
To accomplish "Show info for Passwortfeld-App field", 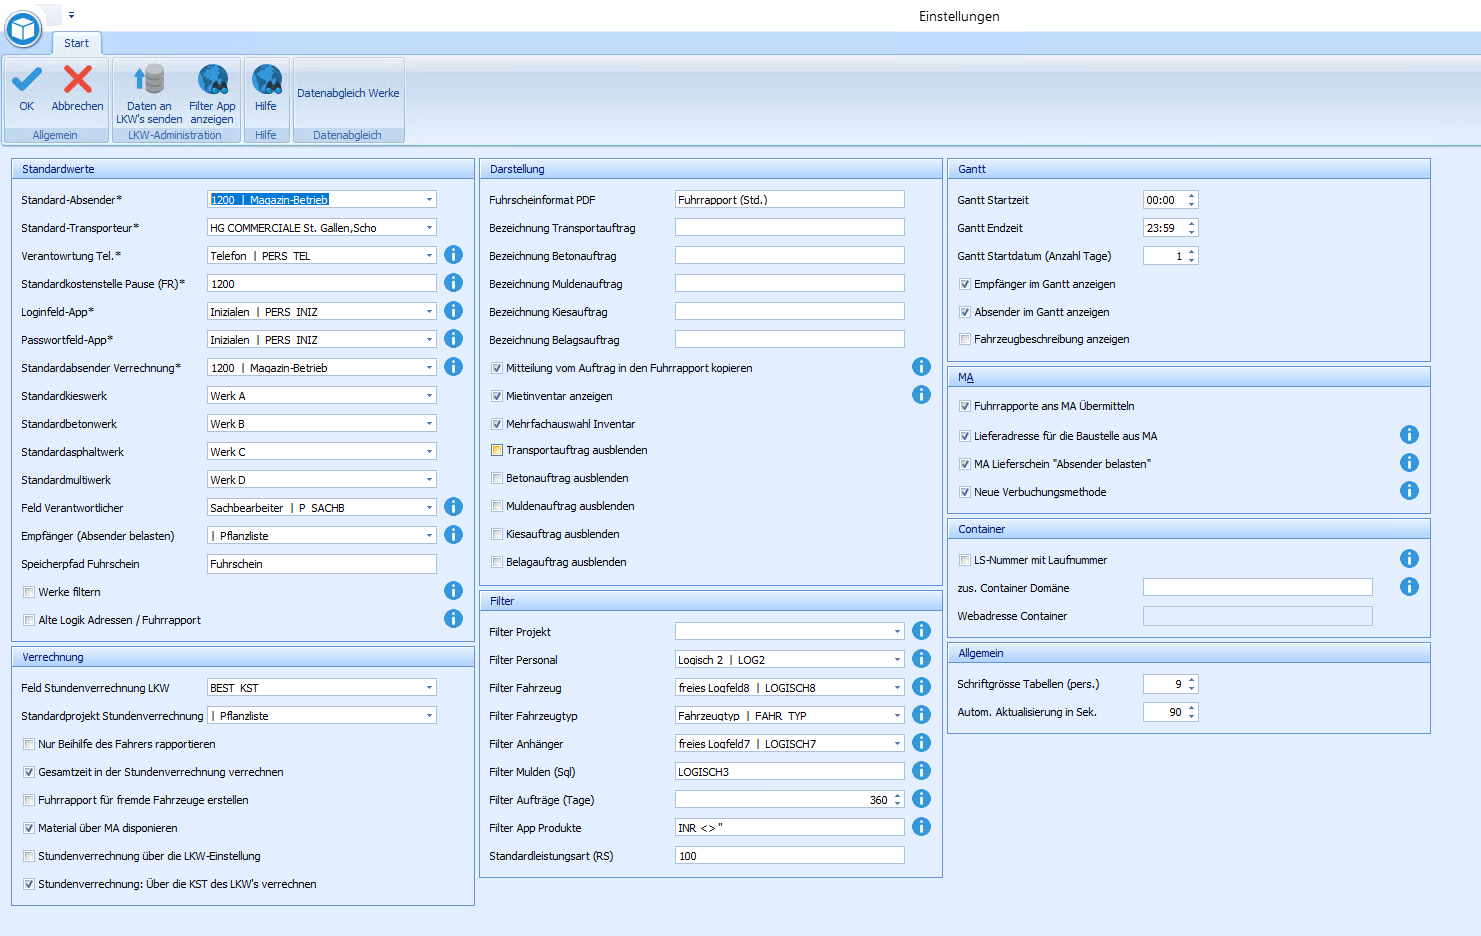I will [x=454, y=339].
